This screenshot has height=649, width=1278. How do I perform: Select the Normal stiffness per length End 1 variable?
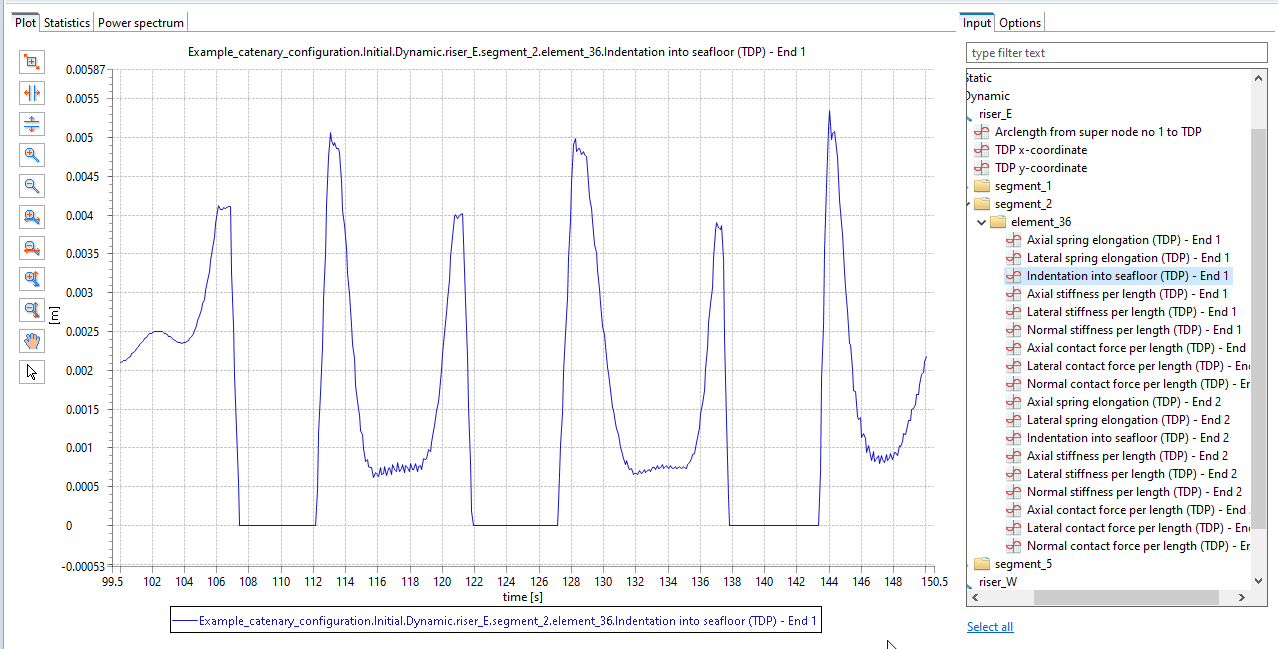(1123, 329)
